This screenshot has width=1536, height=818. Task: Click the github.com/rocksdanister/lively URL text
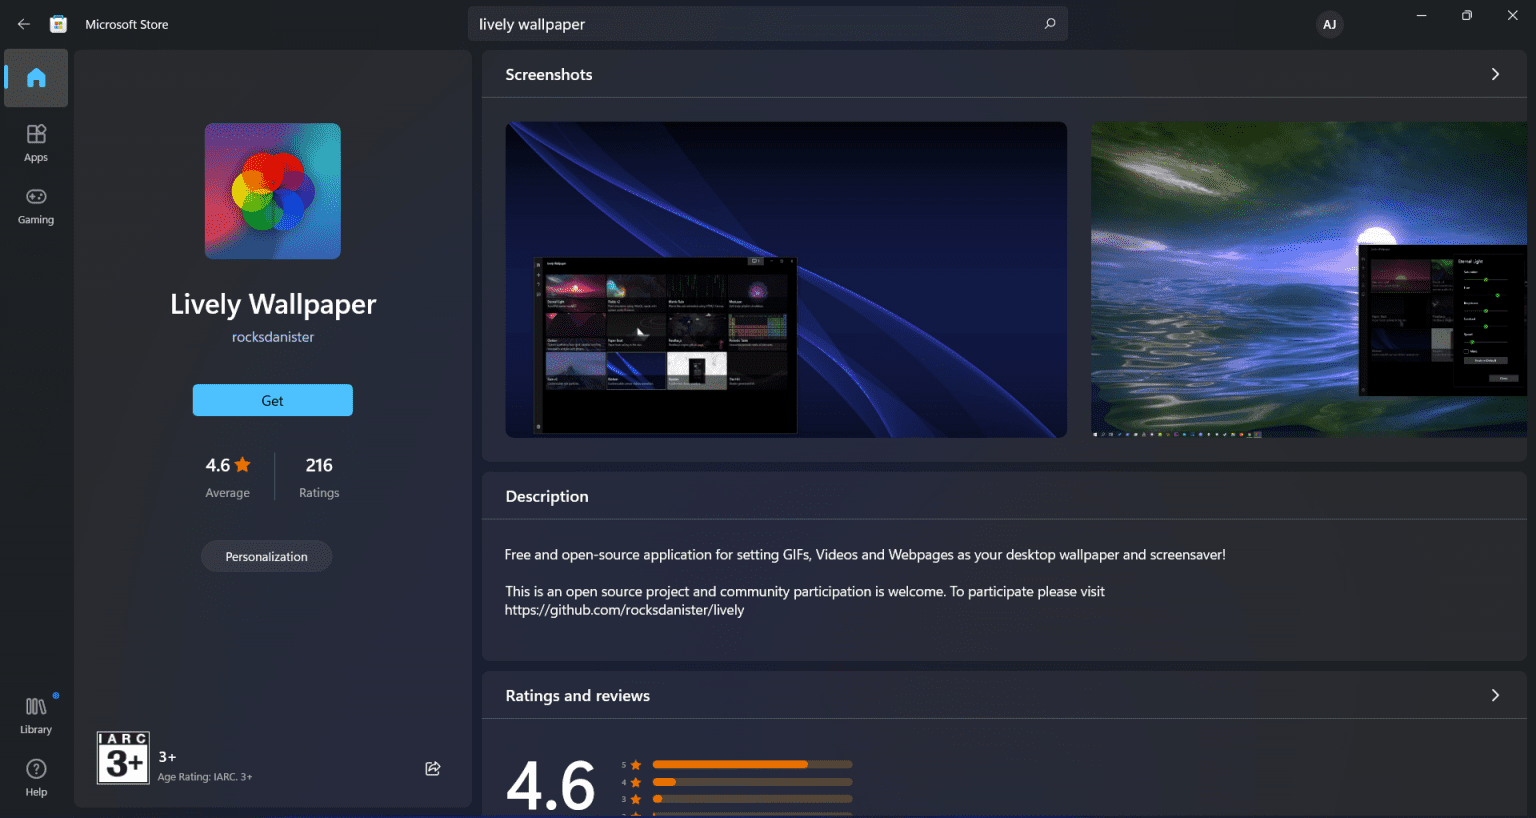point(624,610)
